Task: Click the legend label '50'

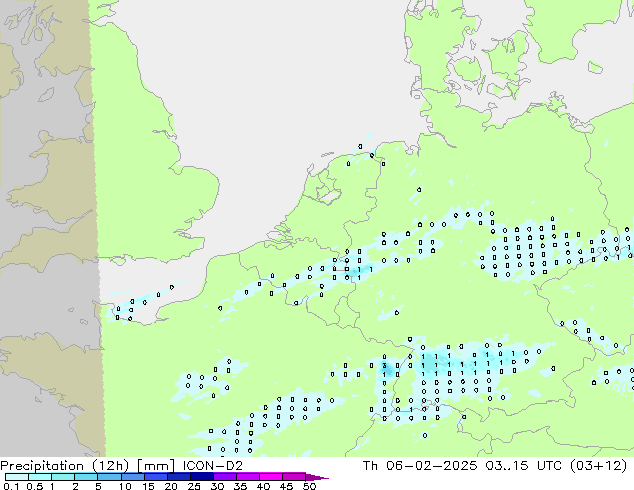Action: click(x=309, y=486)
